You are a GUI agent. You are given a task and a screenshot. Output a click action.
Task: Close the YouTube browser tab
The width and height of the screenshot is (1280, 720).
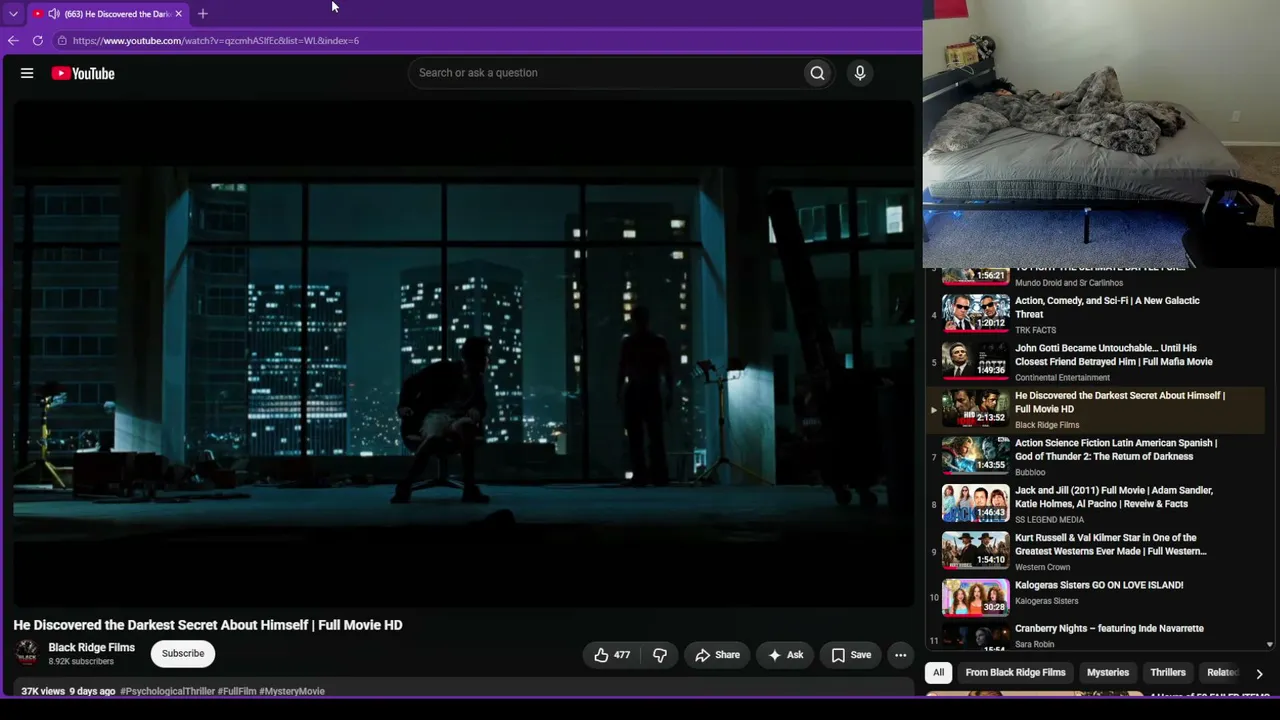pos(178,14)
